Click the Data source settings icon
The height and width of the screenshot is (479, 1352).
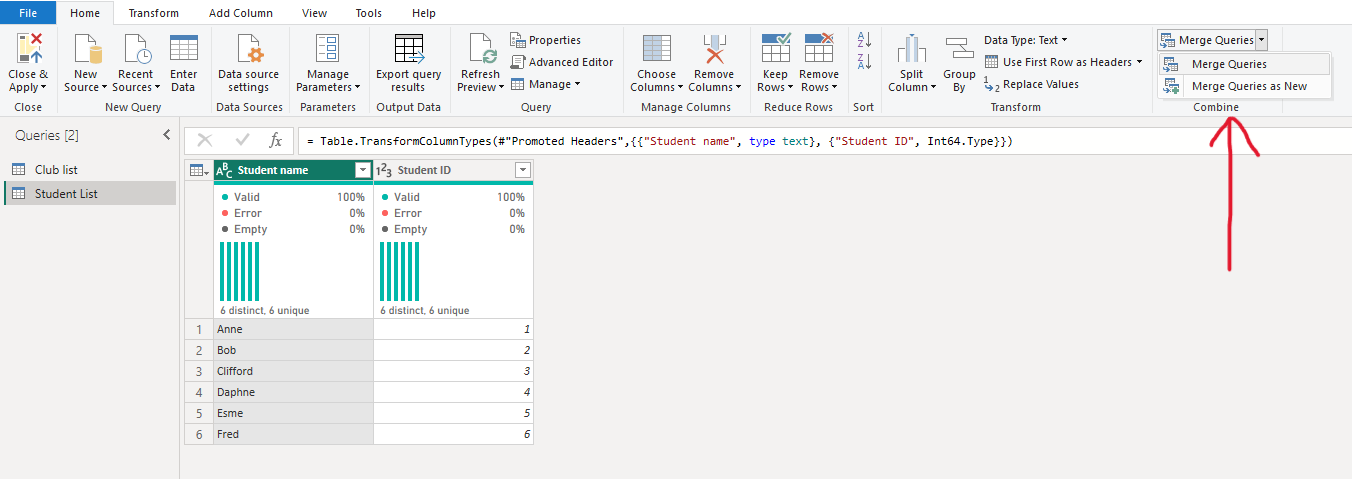click(248, 50)
